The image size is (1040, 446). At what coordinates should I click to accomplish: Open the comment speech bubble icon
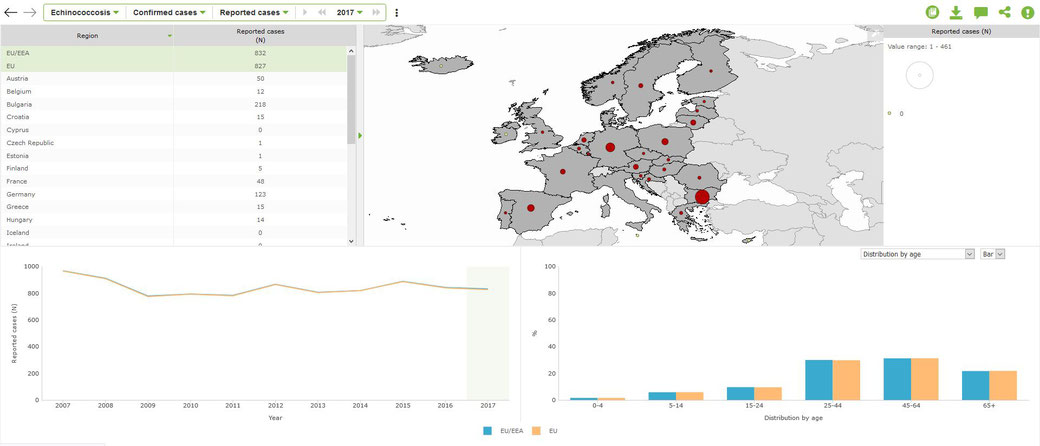tap(980, 13)
